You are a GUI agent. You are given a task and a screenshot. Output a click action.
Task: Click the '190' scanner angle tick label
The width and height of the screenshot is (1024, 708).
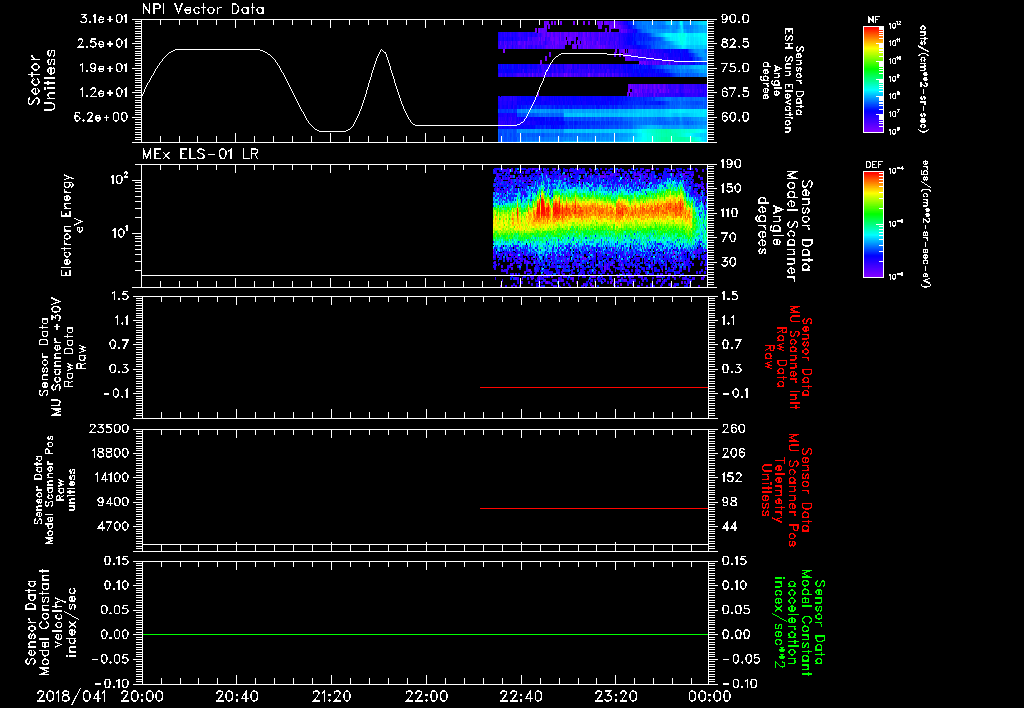(732, 164)
